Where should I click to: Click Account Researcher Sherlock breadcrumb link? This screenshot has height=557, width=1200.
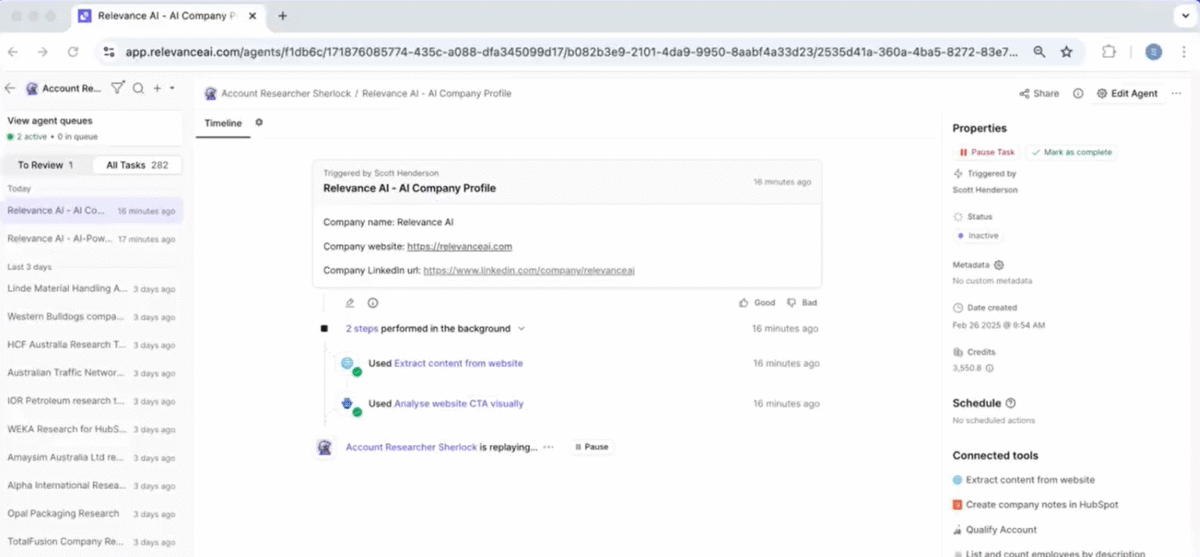(x=286, y=93)
